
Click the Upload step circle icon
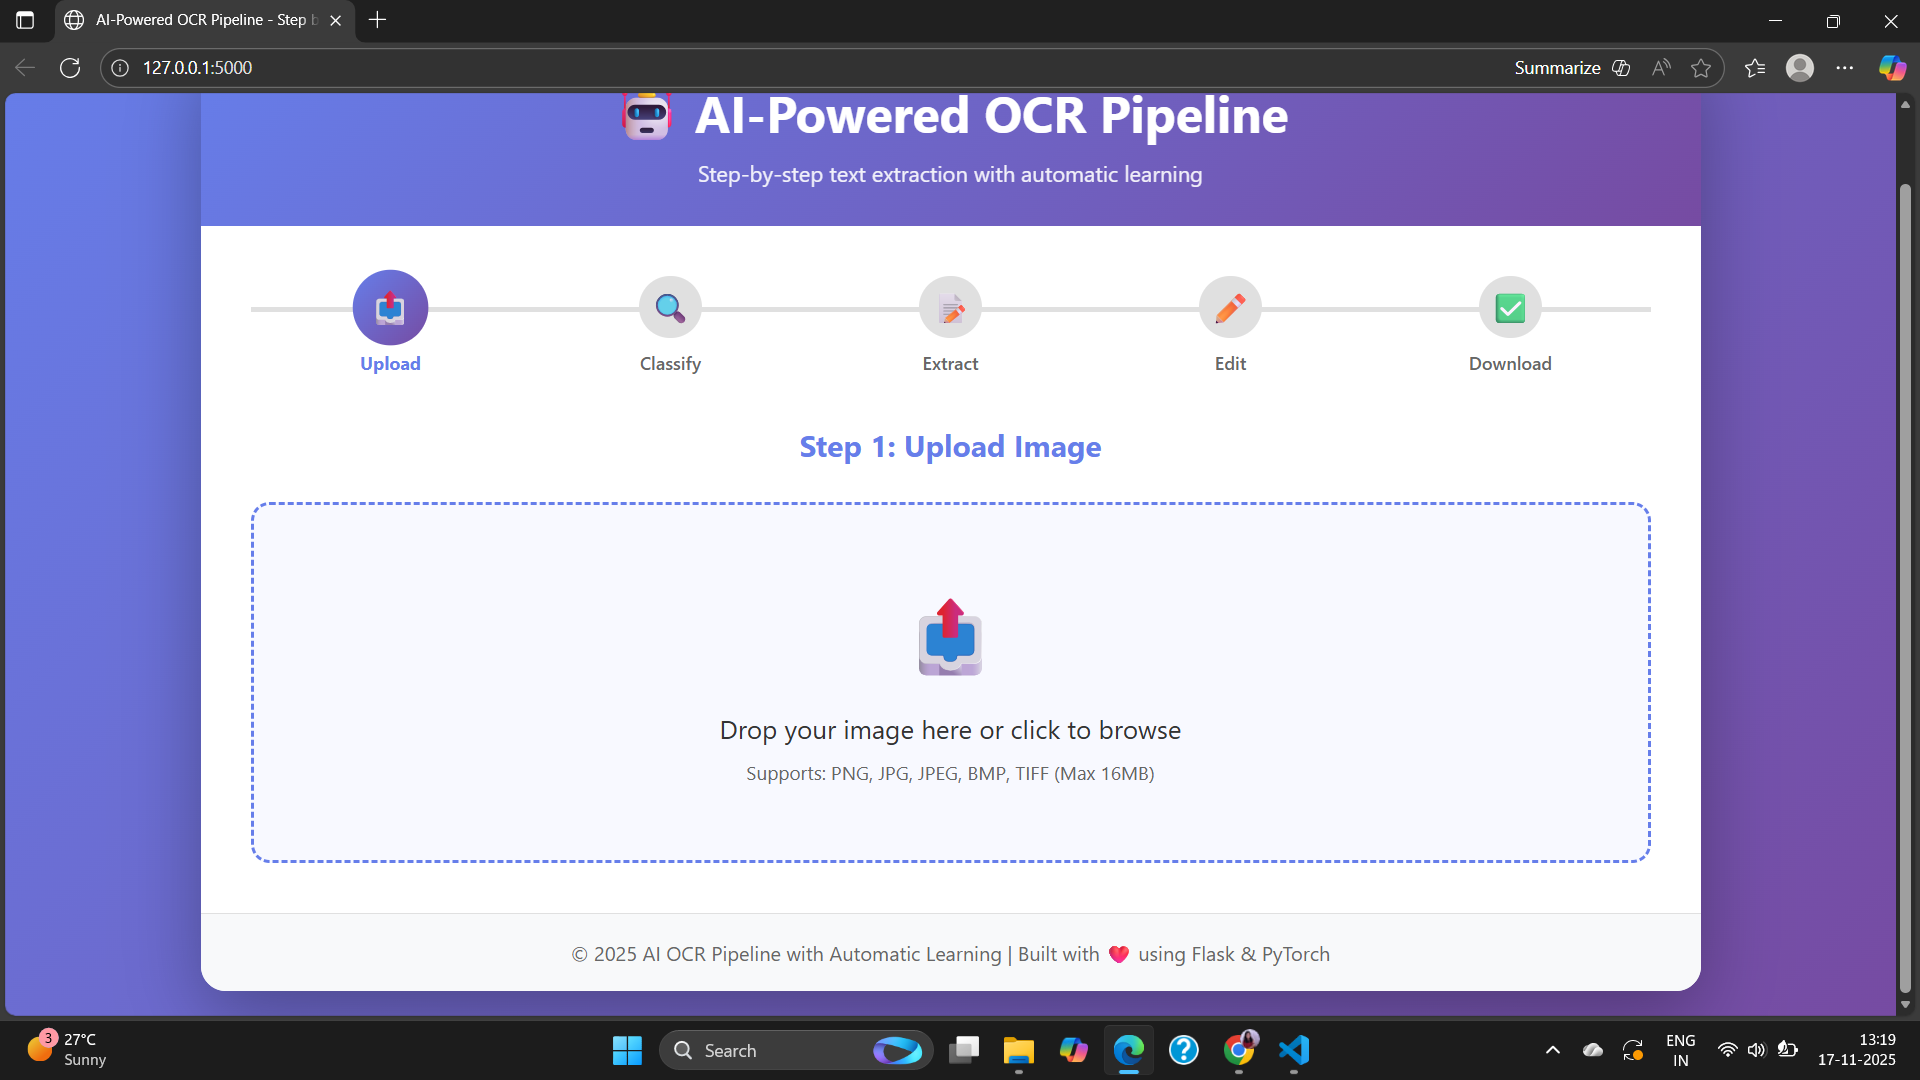(x=390, y=307)
